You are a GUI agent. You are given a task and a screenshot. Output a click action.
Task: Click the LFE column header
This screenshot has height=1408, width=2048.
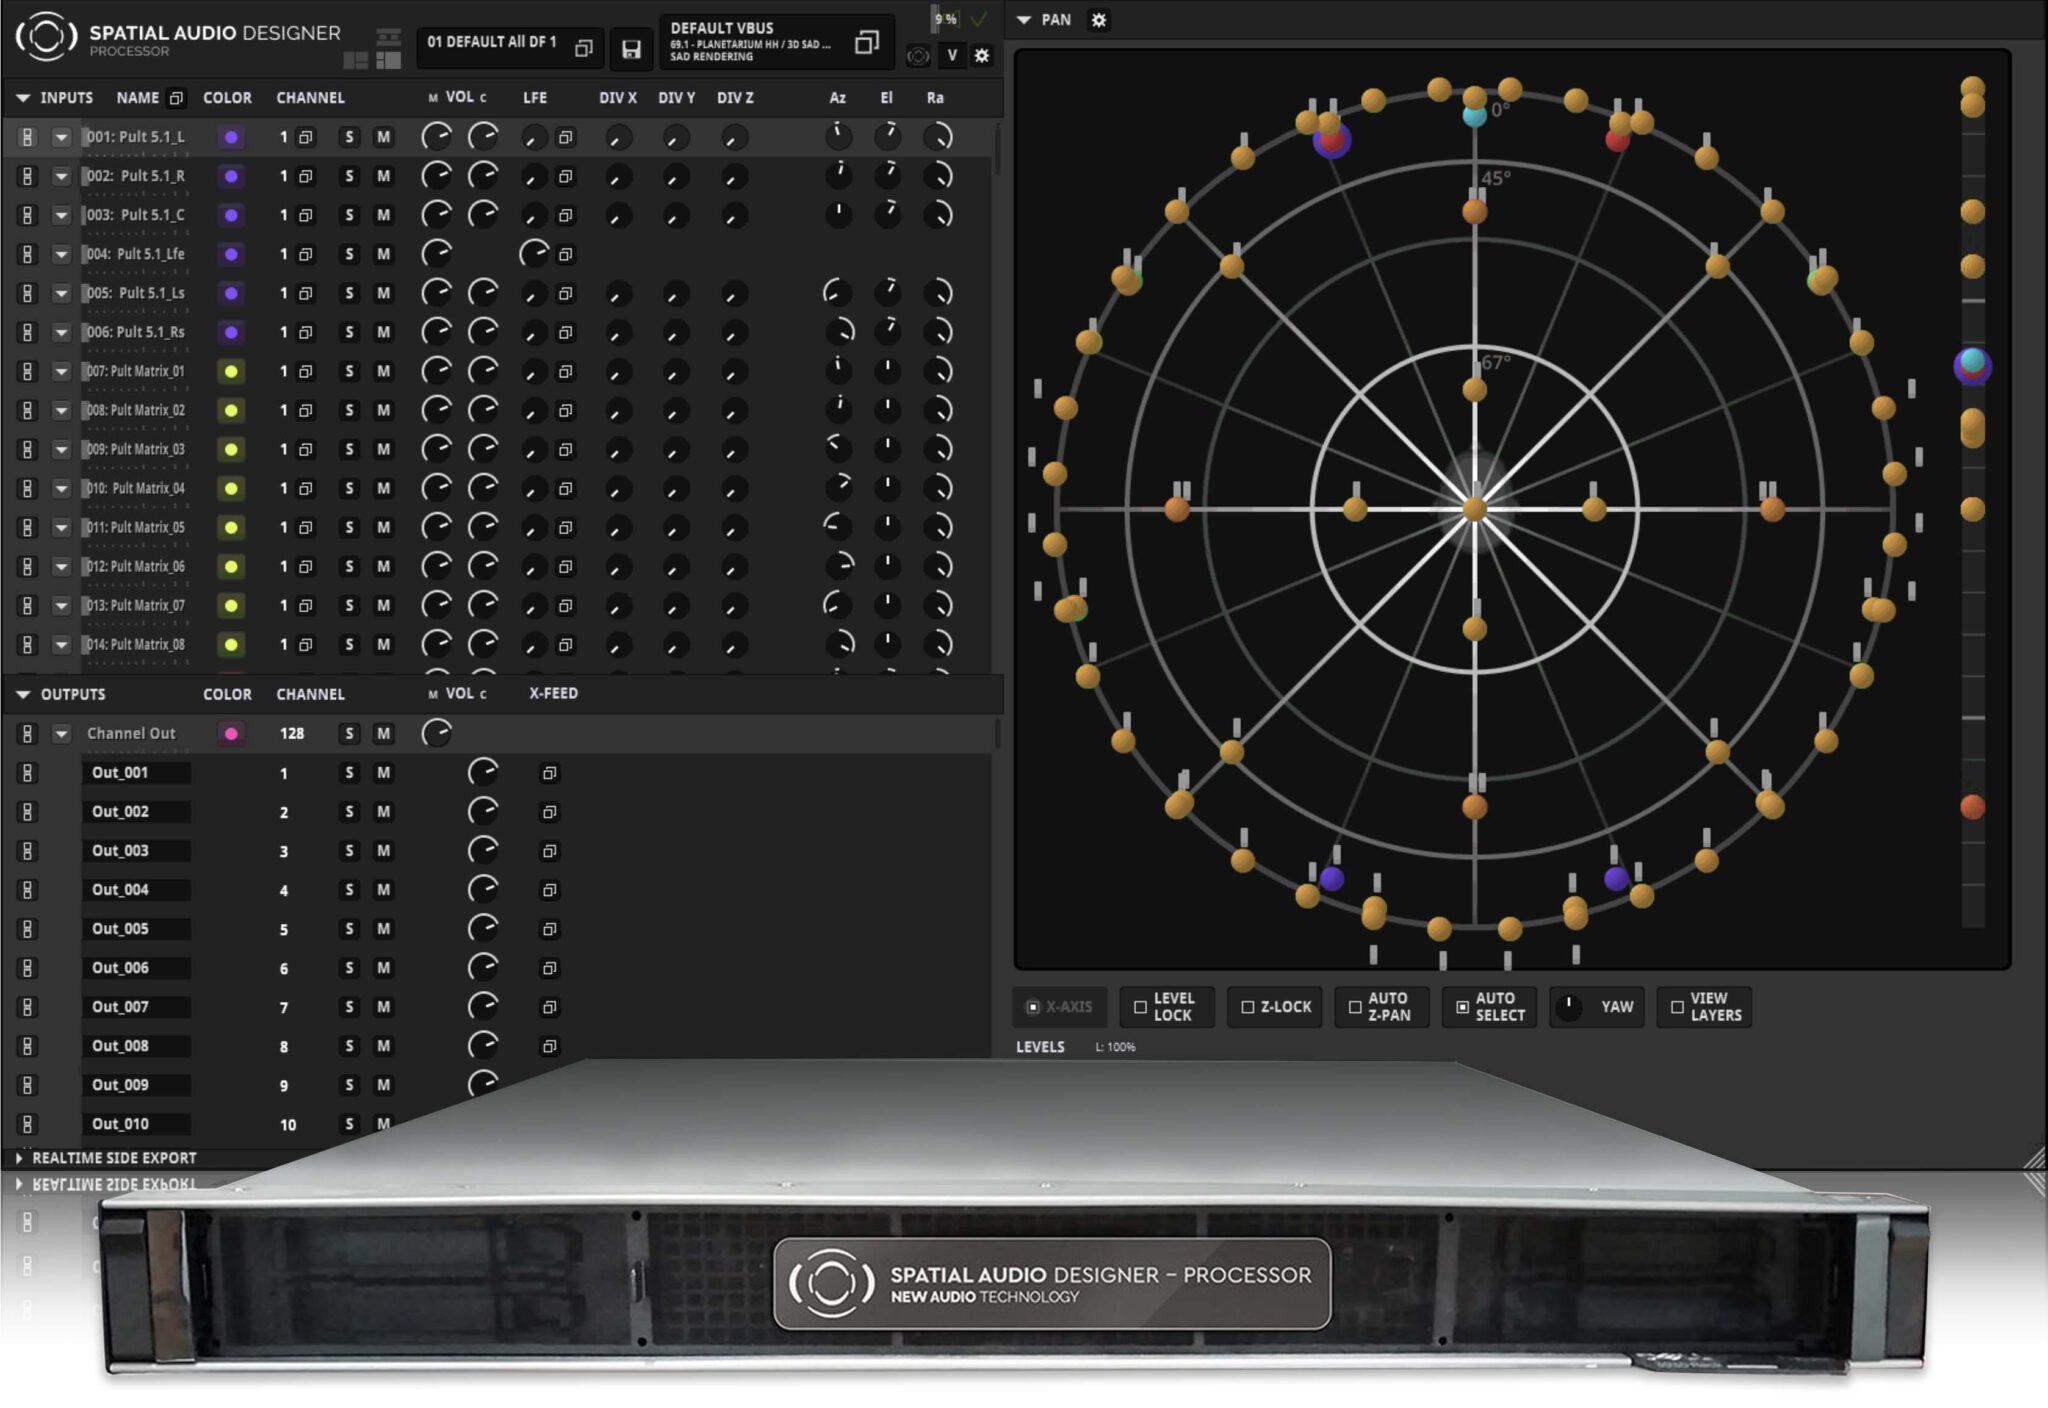click(535, 98)
